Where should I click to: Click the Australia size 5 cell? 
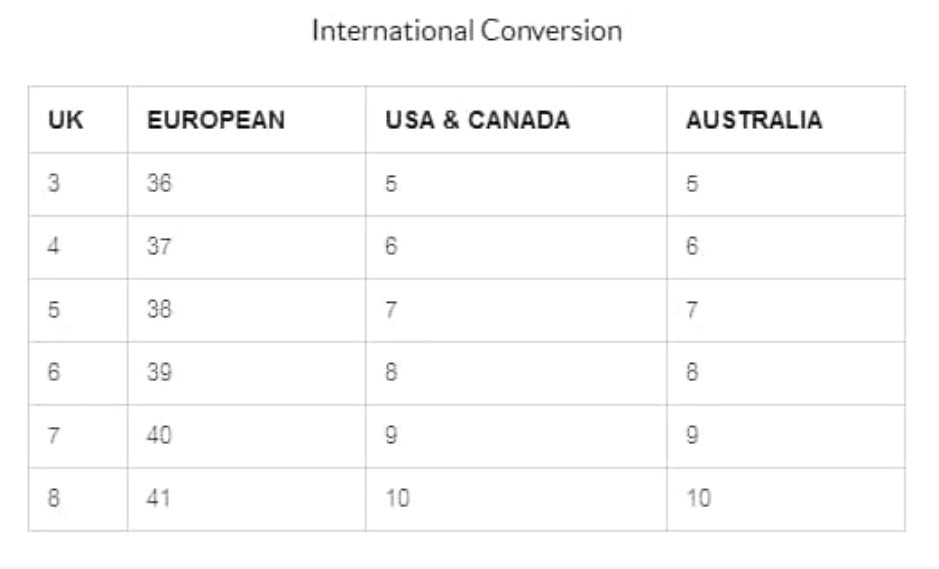pyautogui.click(x=786, y=184)
